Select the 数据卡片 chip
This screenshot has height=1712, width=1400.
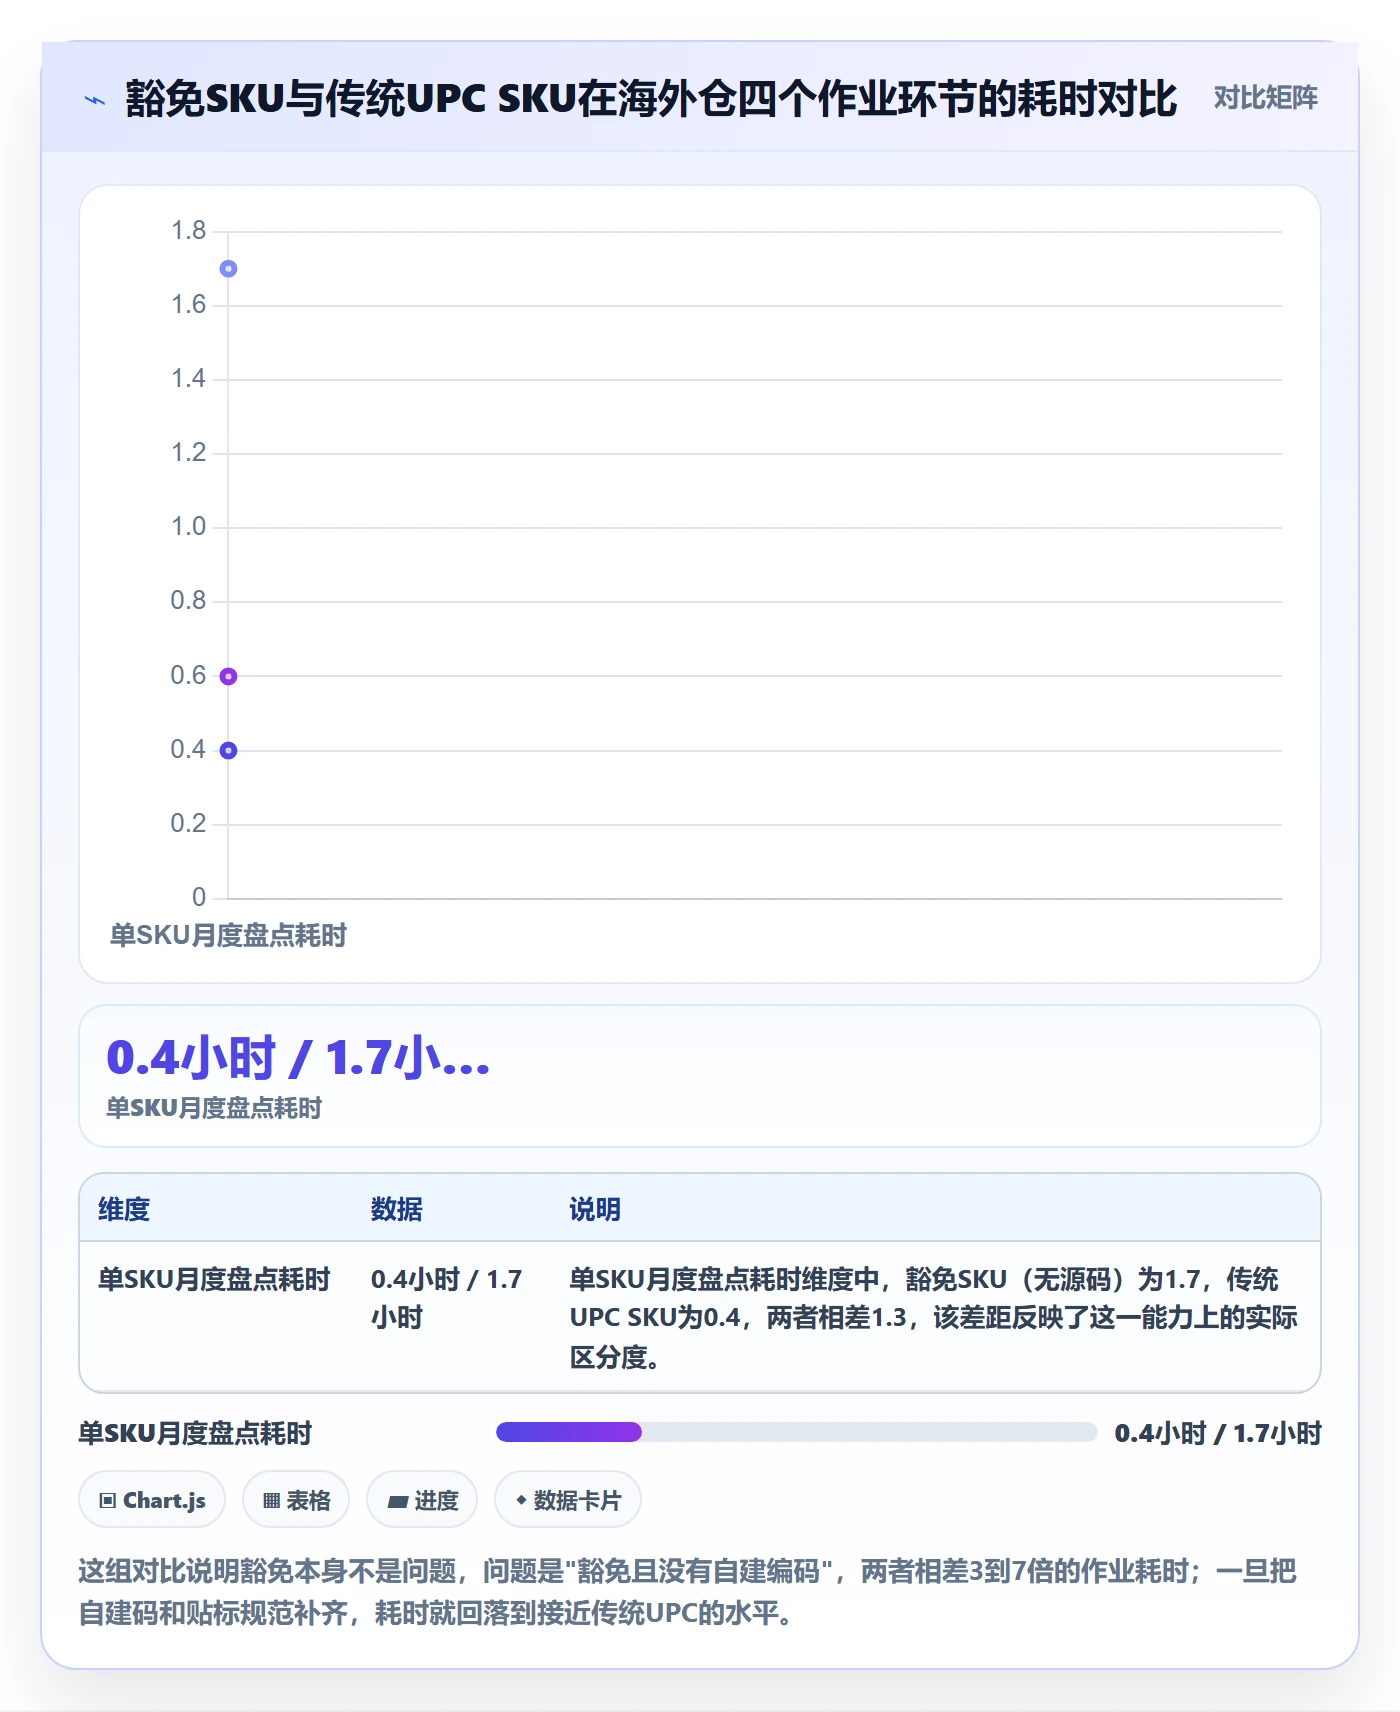[x=568, y=1500]
